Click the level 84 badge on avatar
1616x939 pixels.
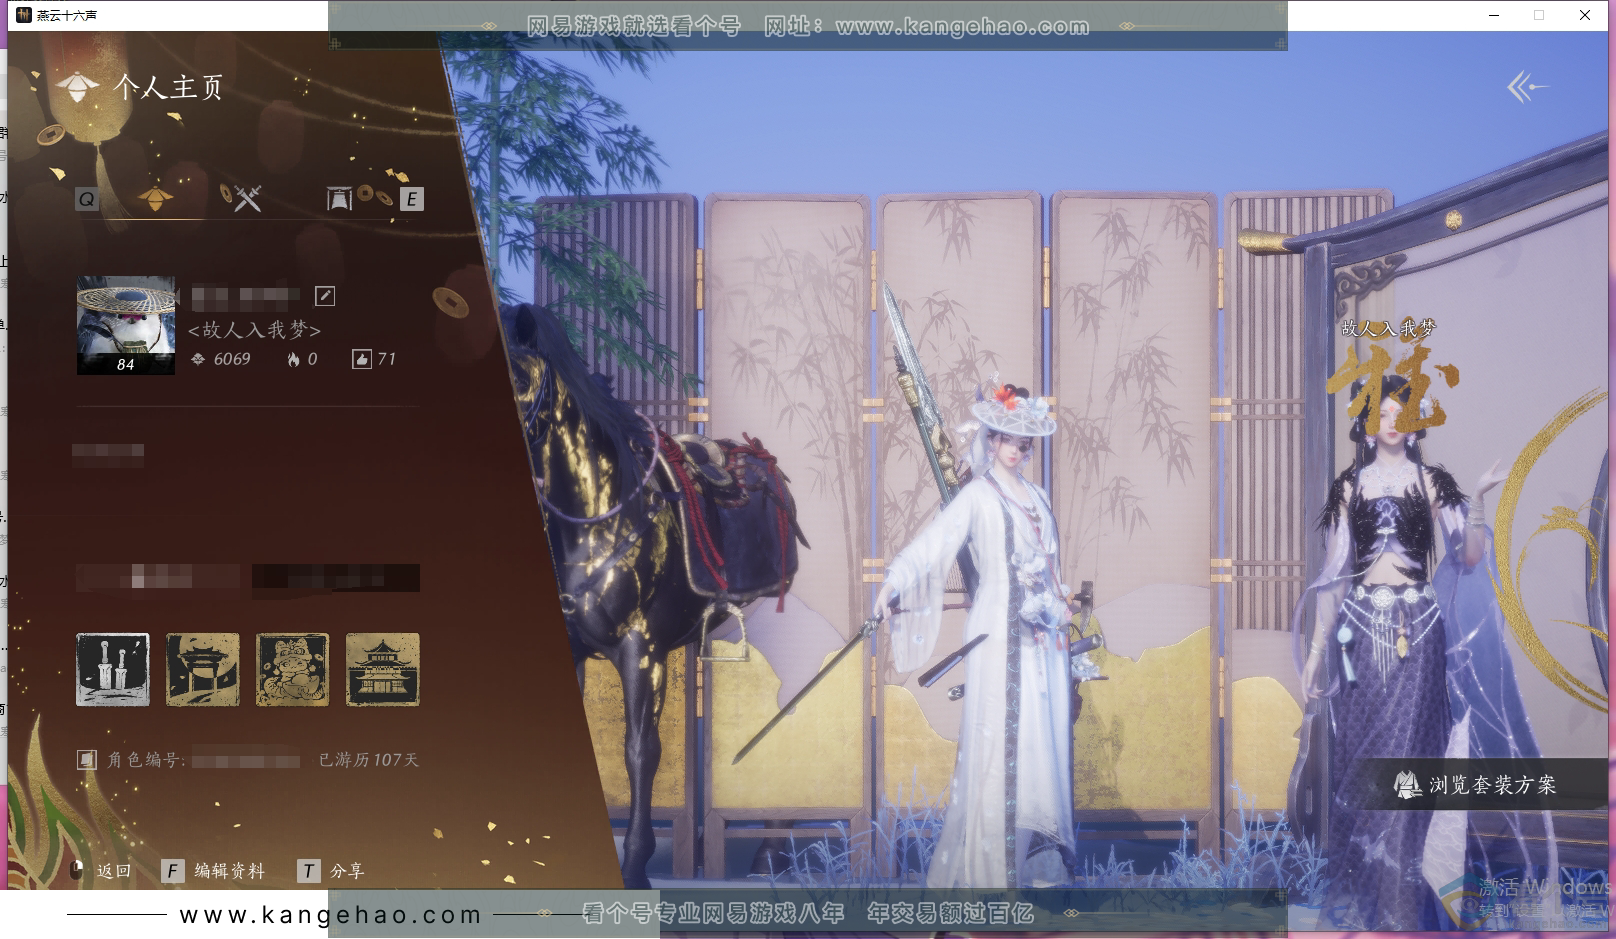[125, 365]
